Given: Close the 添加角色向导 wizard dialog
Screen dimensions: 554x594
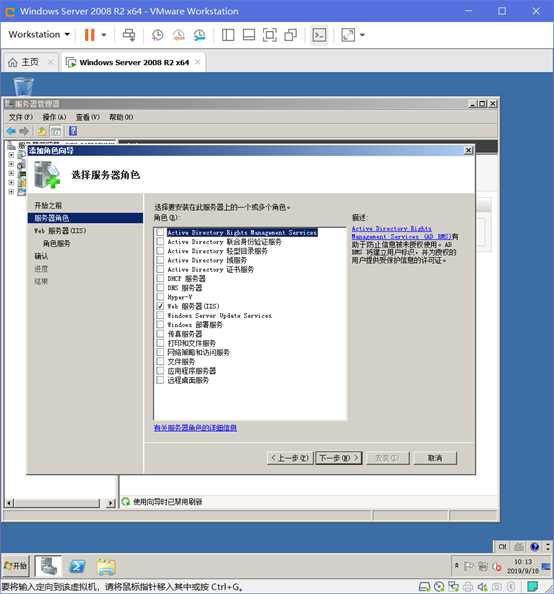Looking at the screenshot, I should click(x=468, y=150).
